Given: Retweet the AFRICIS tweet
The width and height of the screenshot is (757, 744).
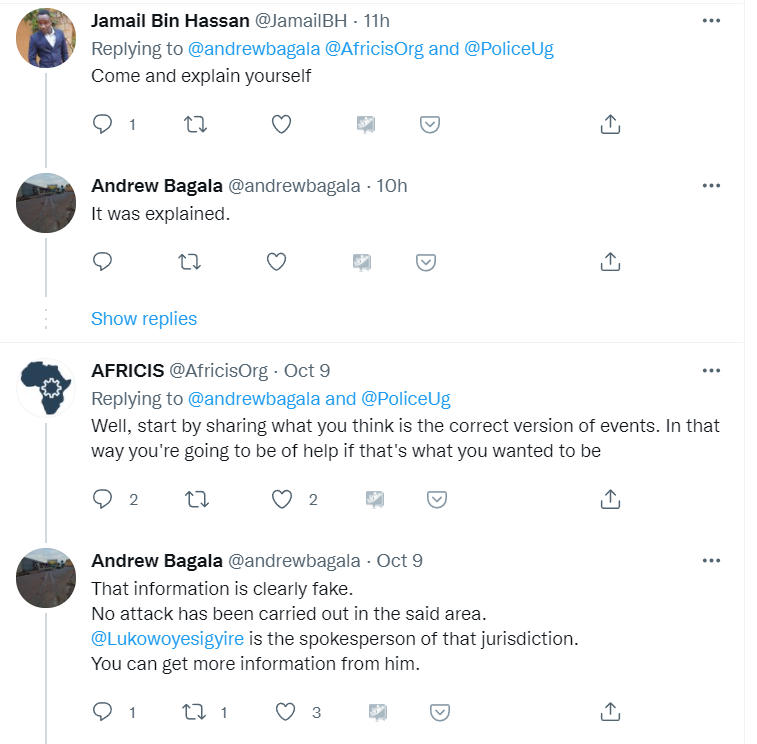Looking at the screenshot, I should pos(196,499).
